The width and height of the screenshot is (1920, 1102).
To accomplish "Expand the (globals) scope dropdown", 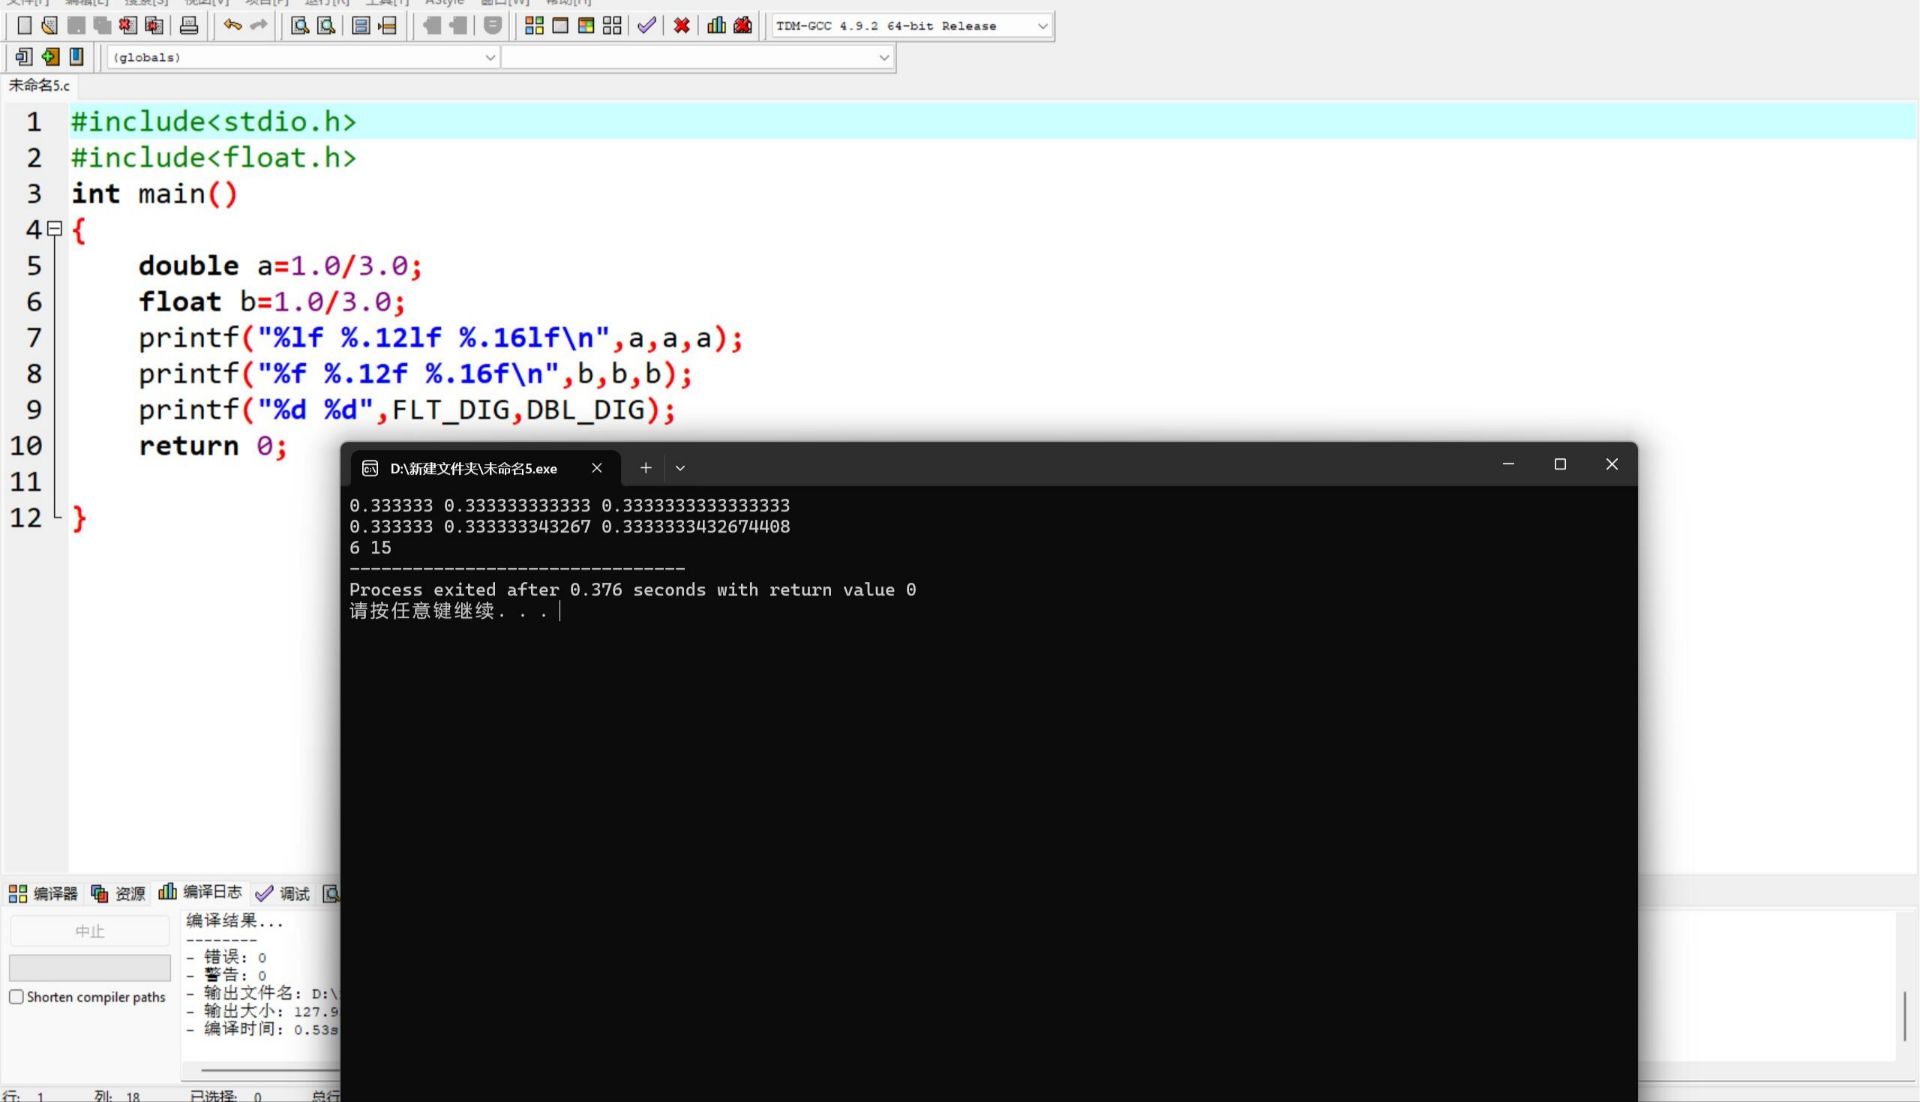I will pyautogui.click(x=490, y=57).
